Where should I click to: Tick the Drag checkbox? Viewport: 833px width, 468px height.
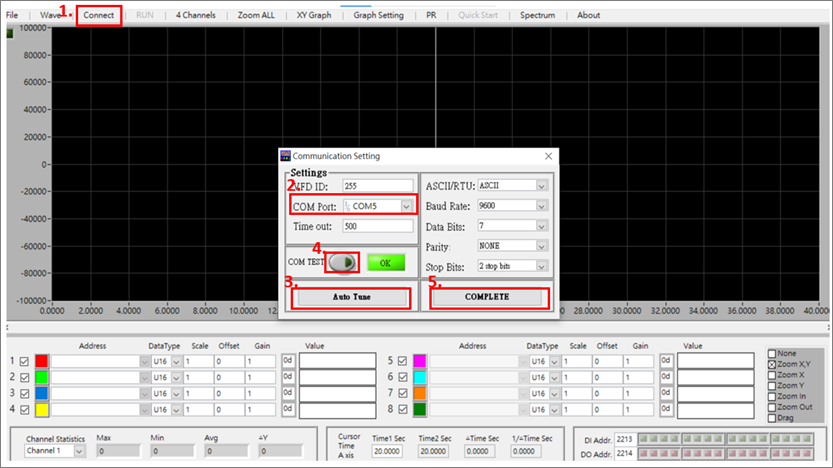772,418
